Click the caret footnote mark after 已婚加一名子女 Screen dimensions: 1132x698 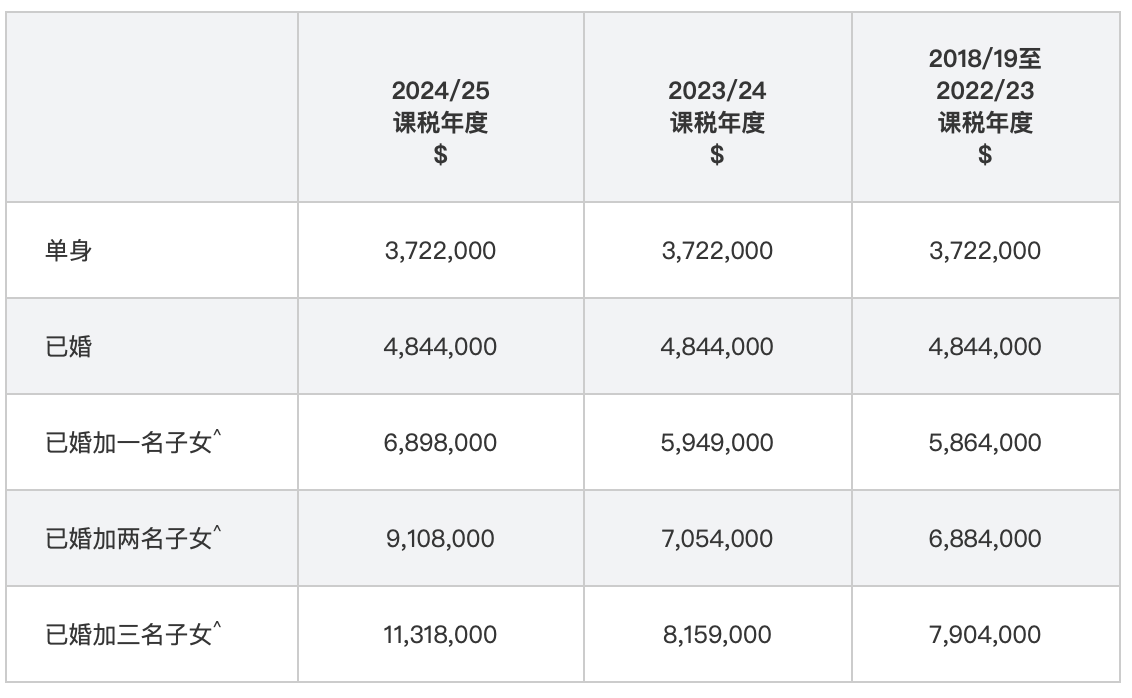tap(217, 434)
